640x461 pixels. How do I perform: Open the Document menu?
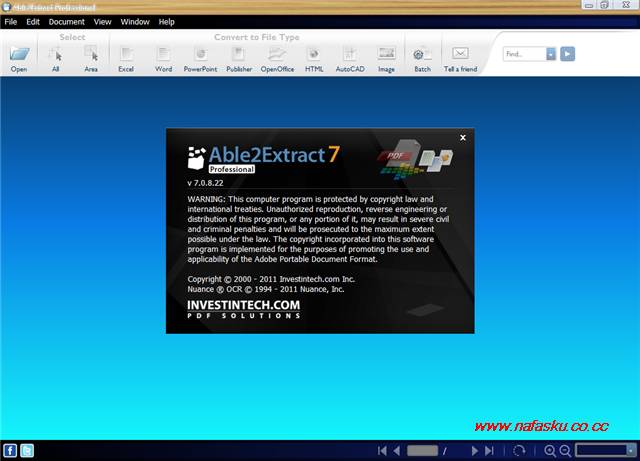(x=67, y=22)
